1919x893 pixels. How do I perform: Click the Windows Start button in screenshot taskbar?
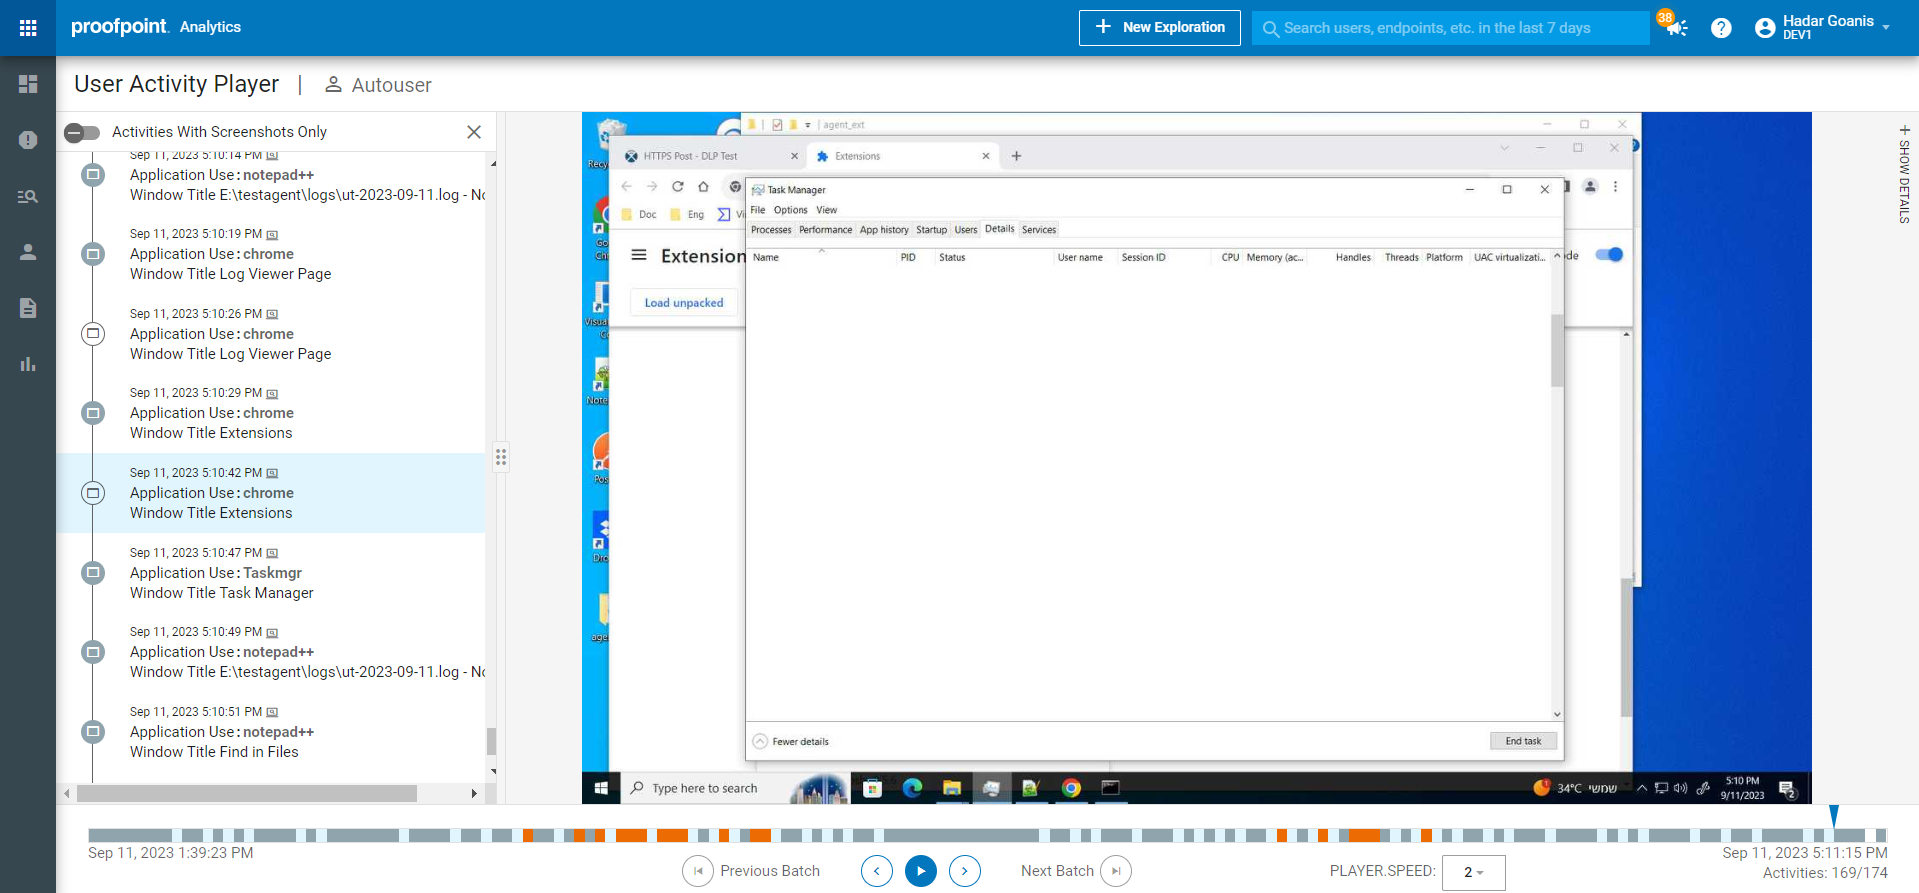click(601, 788)
